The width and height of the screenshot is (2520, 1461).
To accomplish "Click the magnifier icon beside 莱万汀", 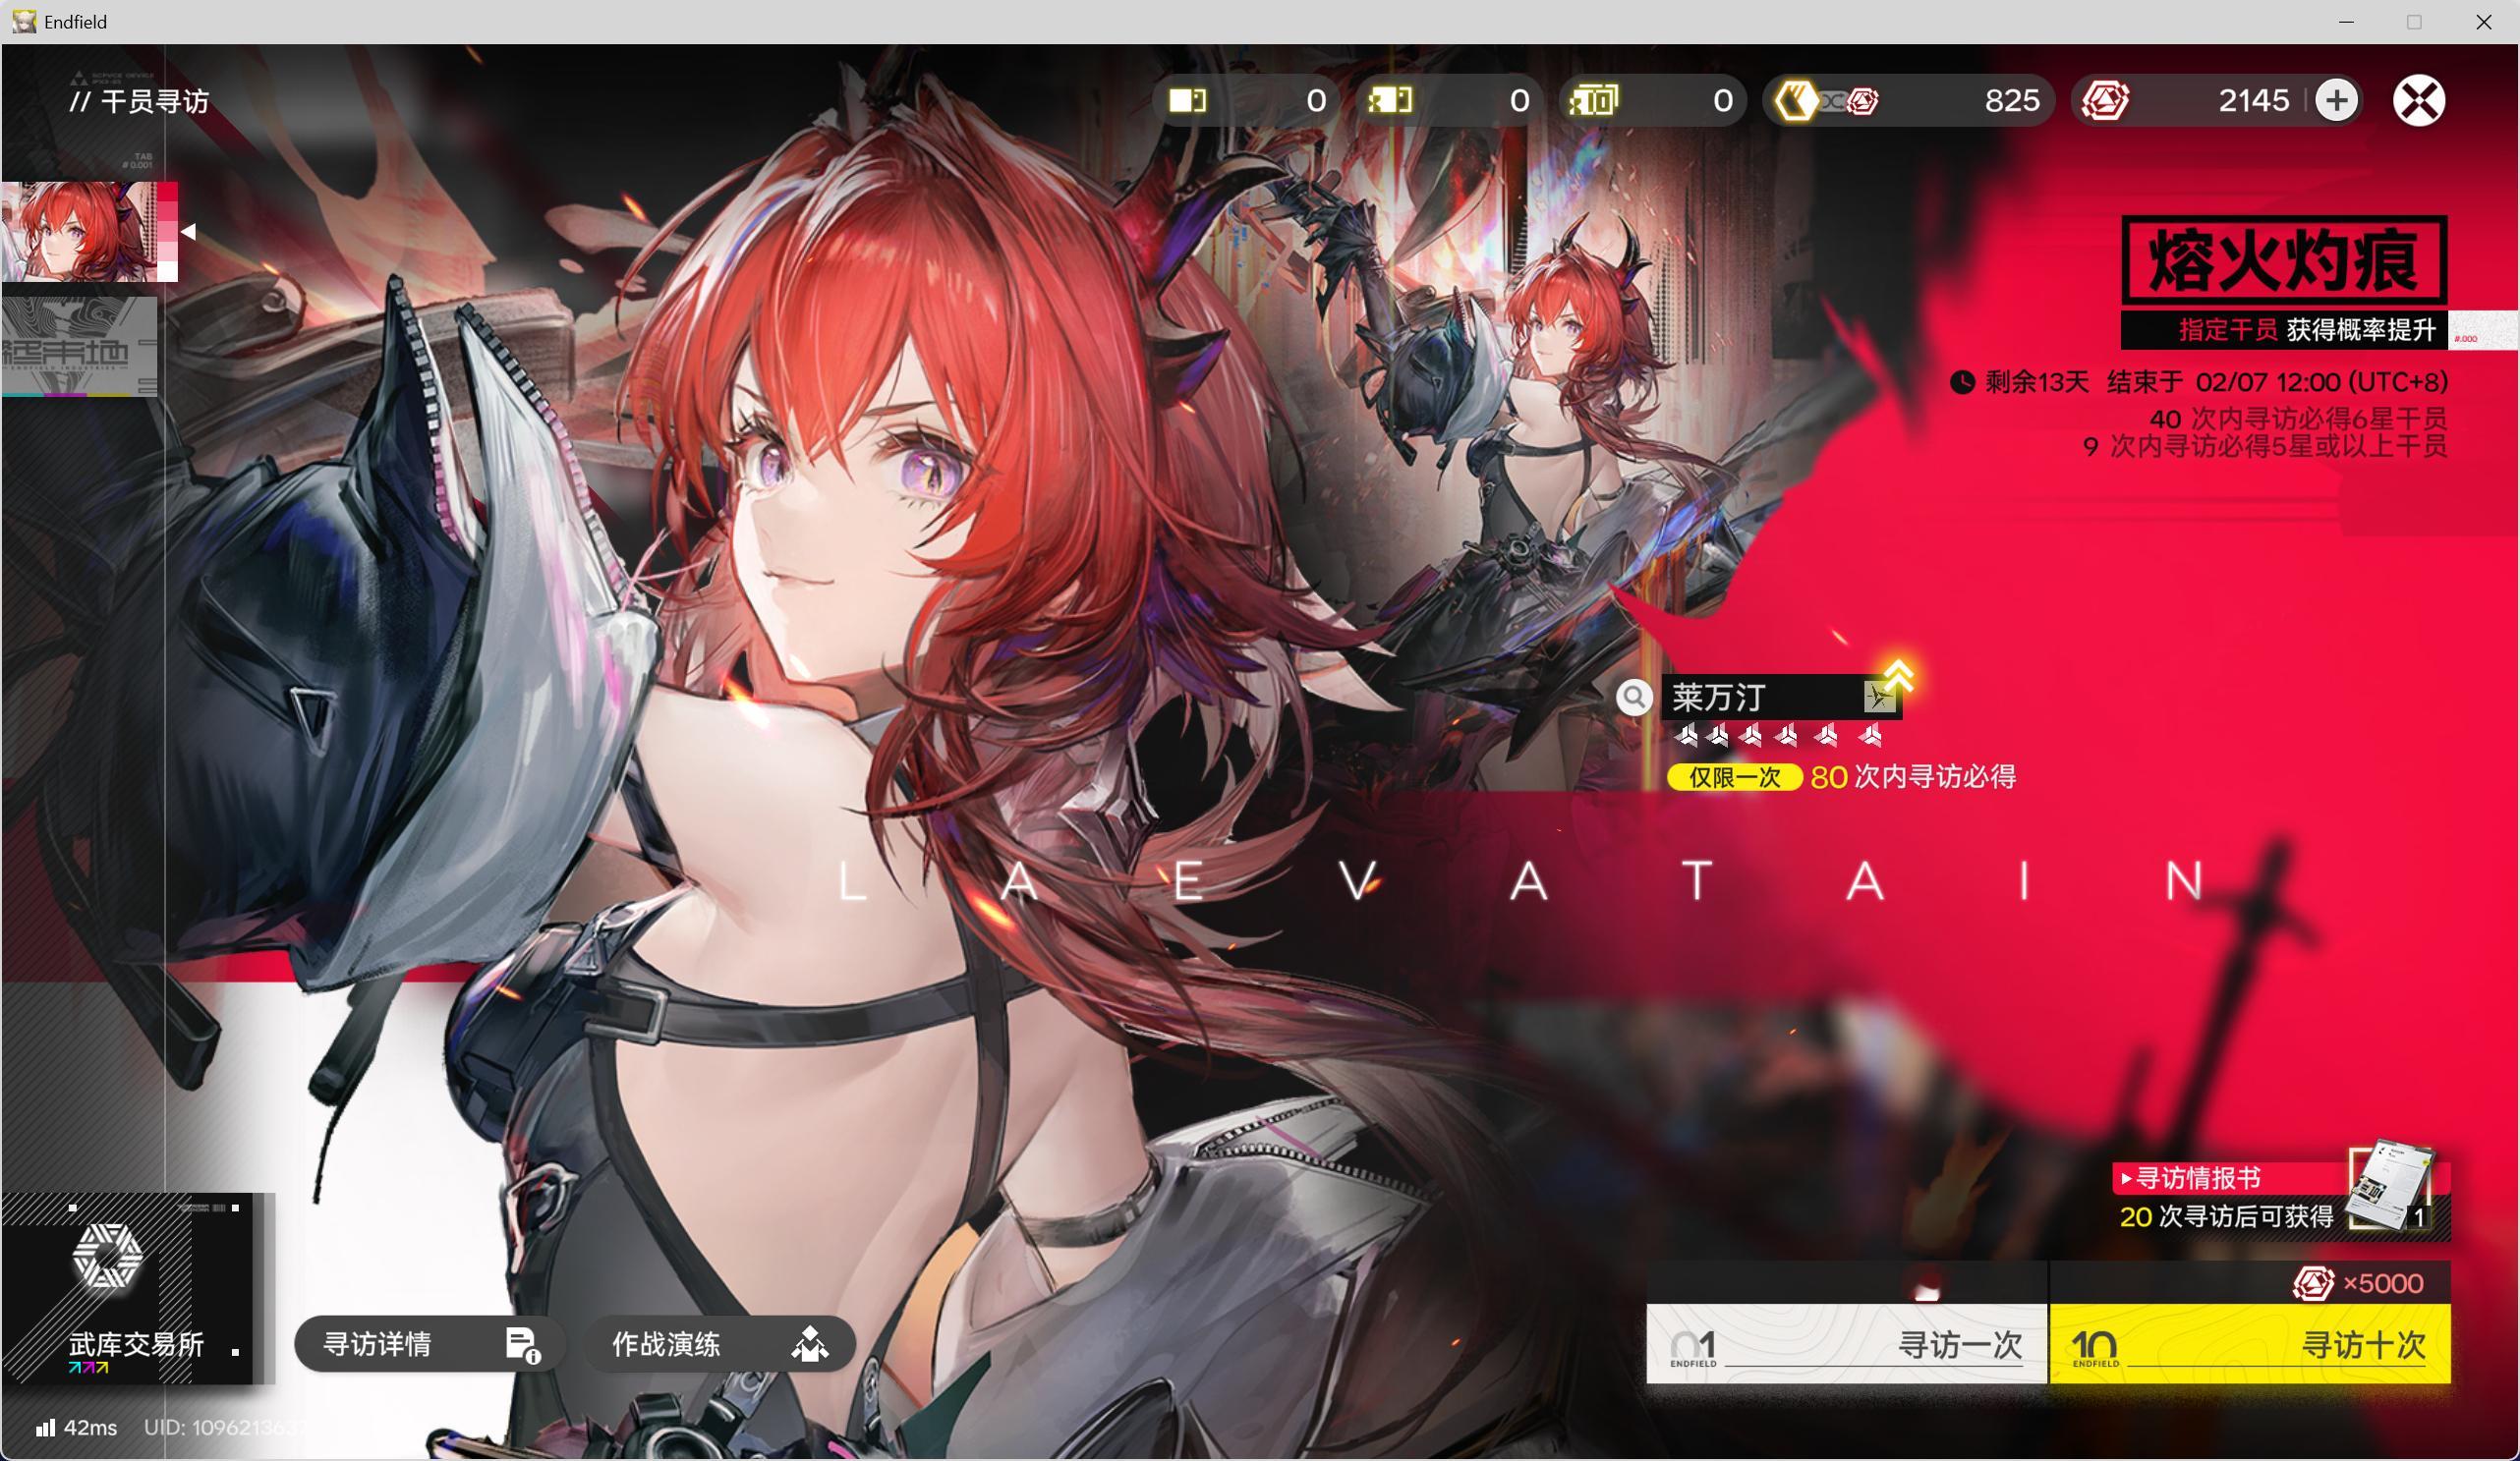I will pos(1634,696).
